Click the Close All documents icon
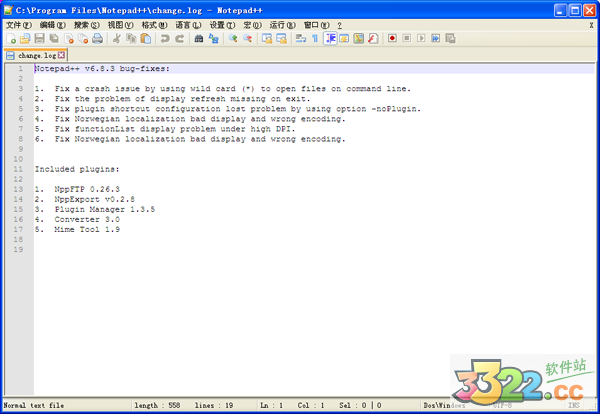Screen dimensions: 600x414 click(x=83, y=39)
